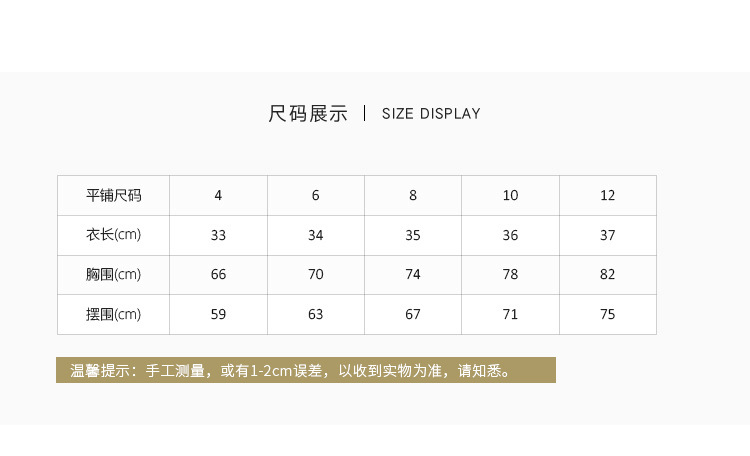This screenshot has height=456, width=750.
Task: Select the 摆围 value 75 cell
Action: click(608, 314)
